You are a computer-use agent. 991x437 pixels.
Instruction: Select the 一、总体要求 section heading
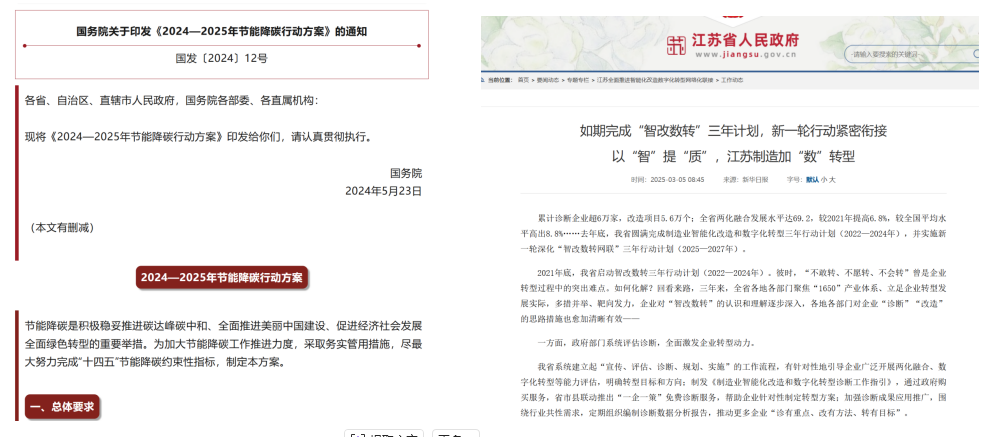click(62, 406)
